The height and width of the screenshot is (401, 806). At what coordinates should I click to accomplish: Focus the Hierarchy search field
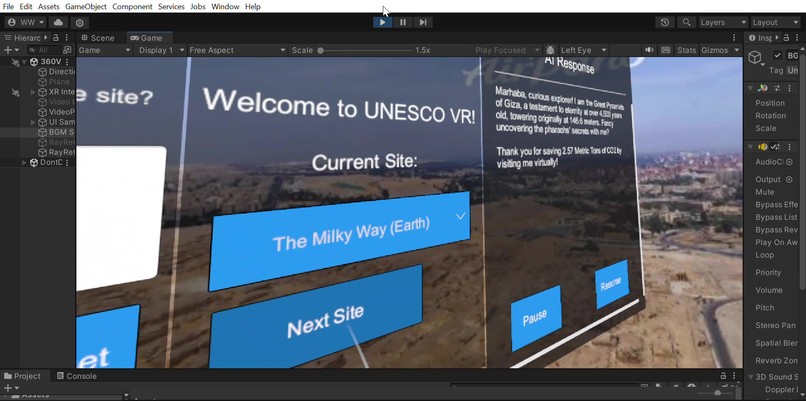(x=44, y=50)
